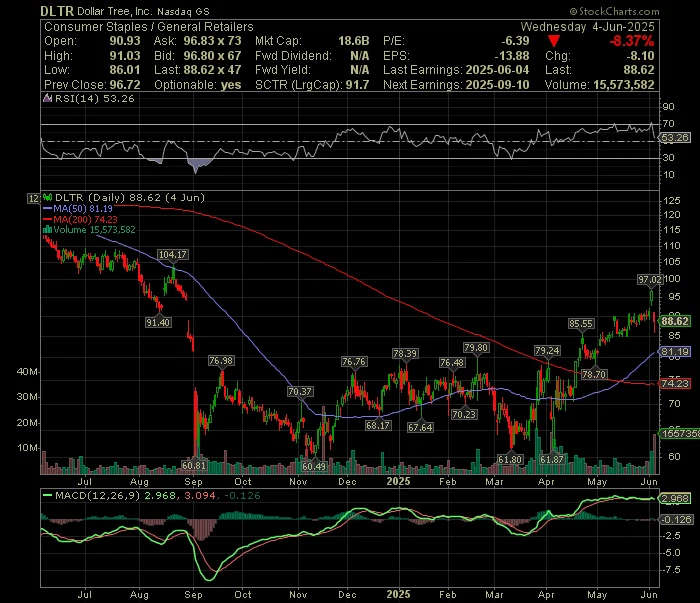Viewport: 700px width, 603px height.
Task: Click the 2025 year label on price chart axis
Action: [x=398, y=481]
